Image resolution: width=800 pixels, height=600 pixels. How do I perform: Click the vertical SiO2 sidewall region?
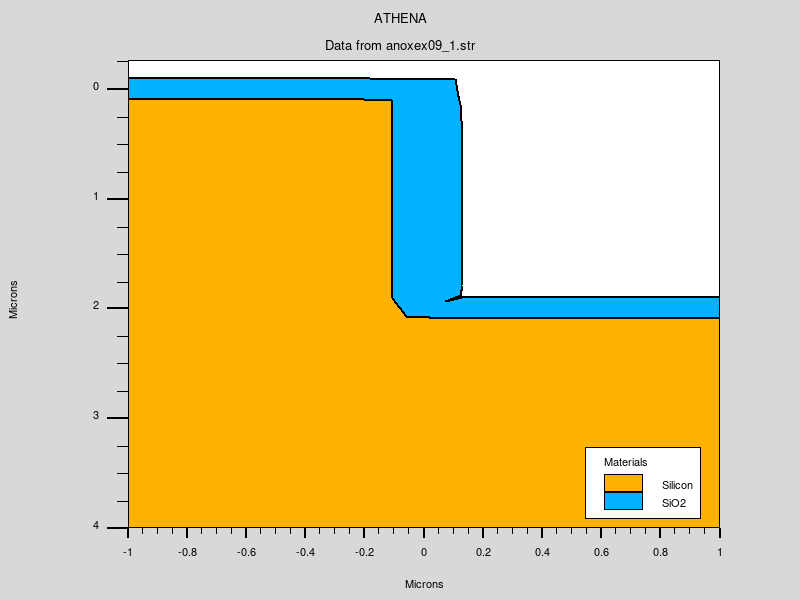pos(426,200)
